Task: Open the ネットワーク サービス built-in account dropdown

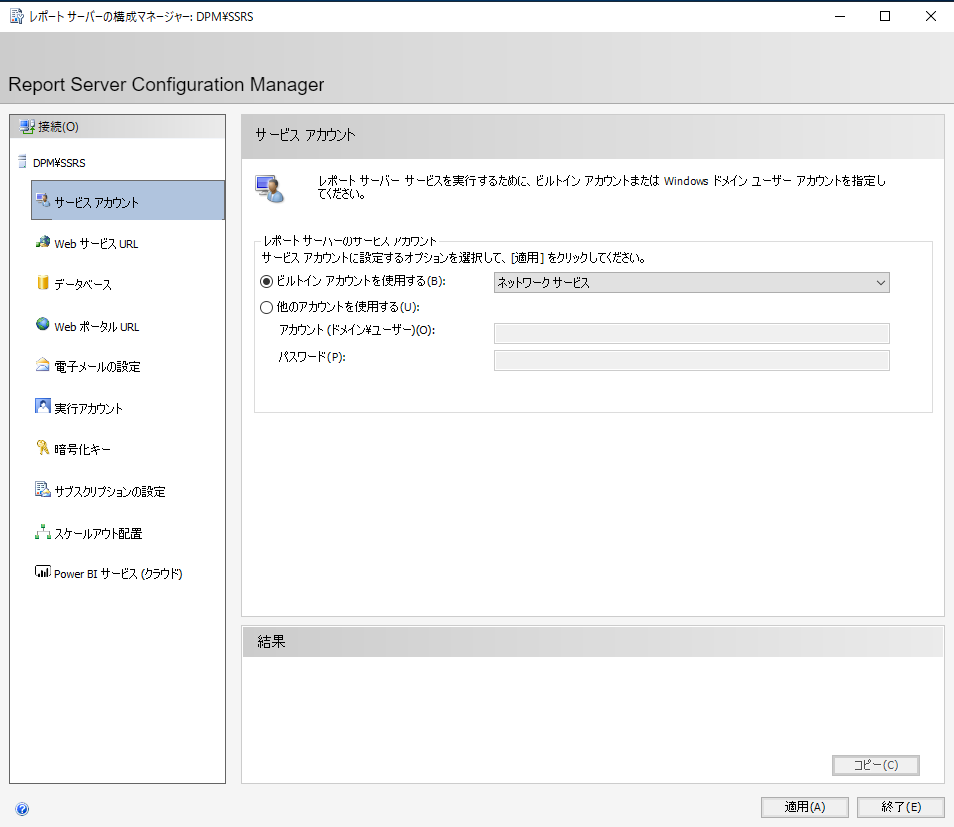Action: pyautogui.click(x=692, y=282)
